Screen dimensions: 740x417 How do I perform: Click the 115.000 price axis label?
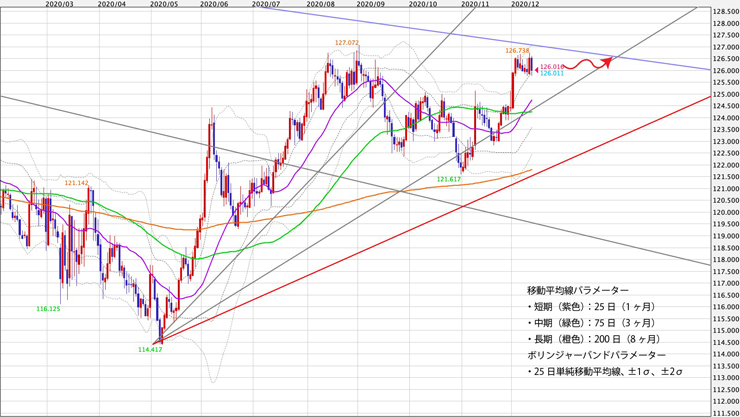727,331
